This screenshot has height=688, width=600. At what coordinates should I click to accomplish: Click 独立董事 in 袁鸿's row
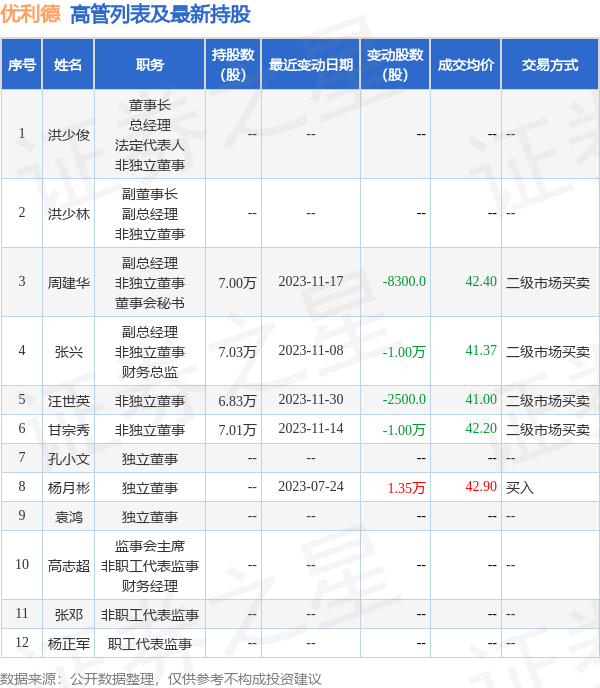(150, 516)
